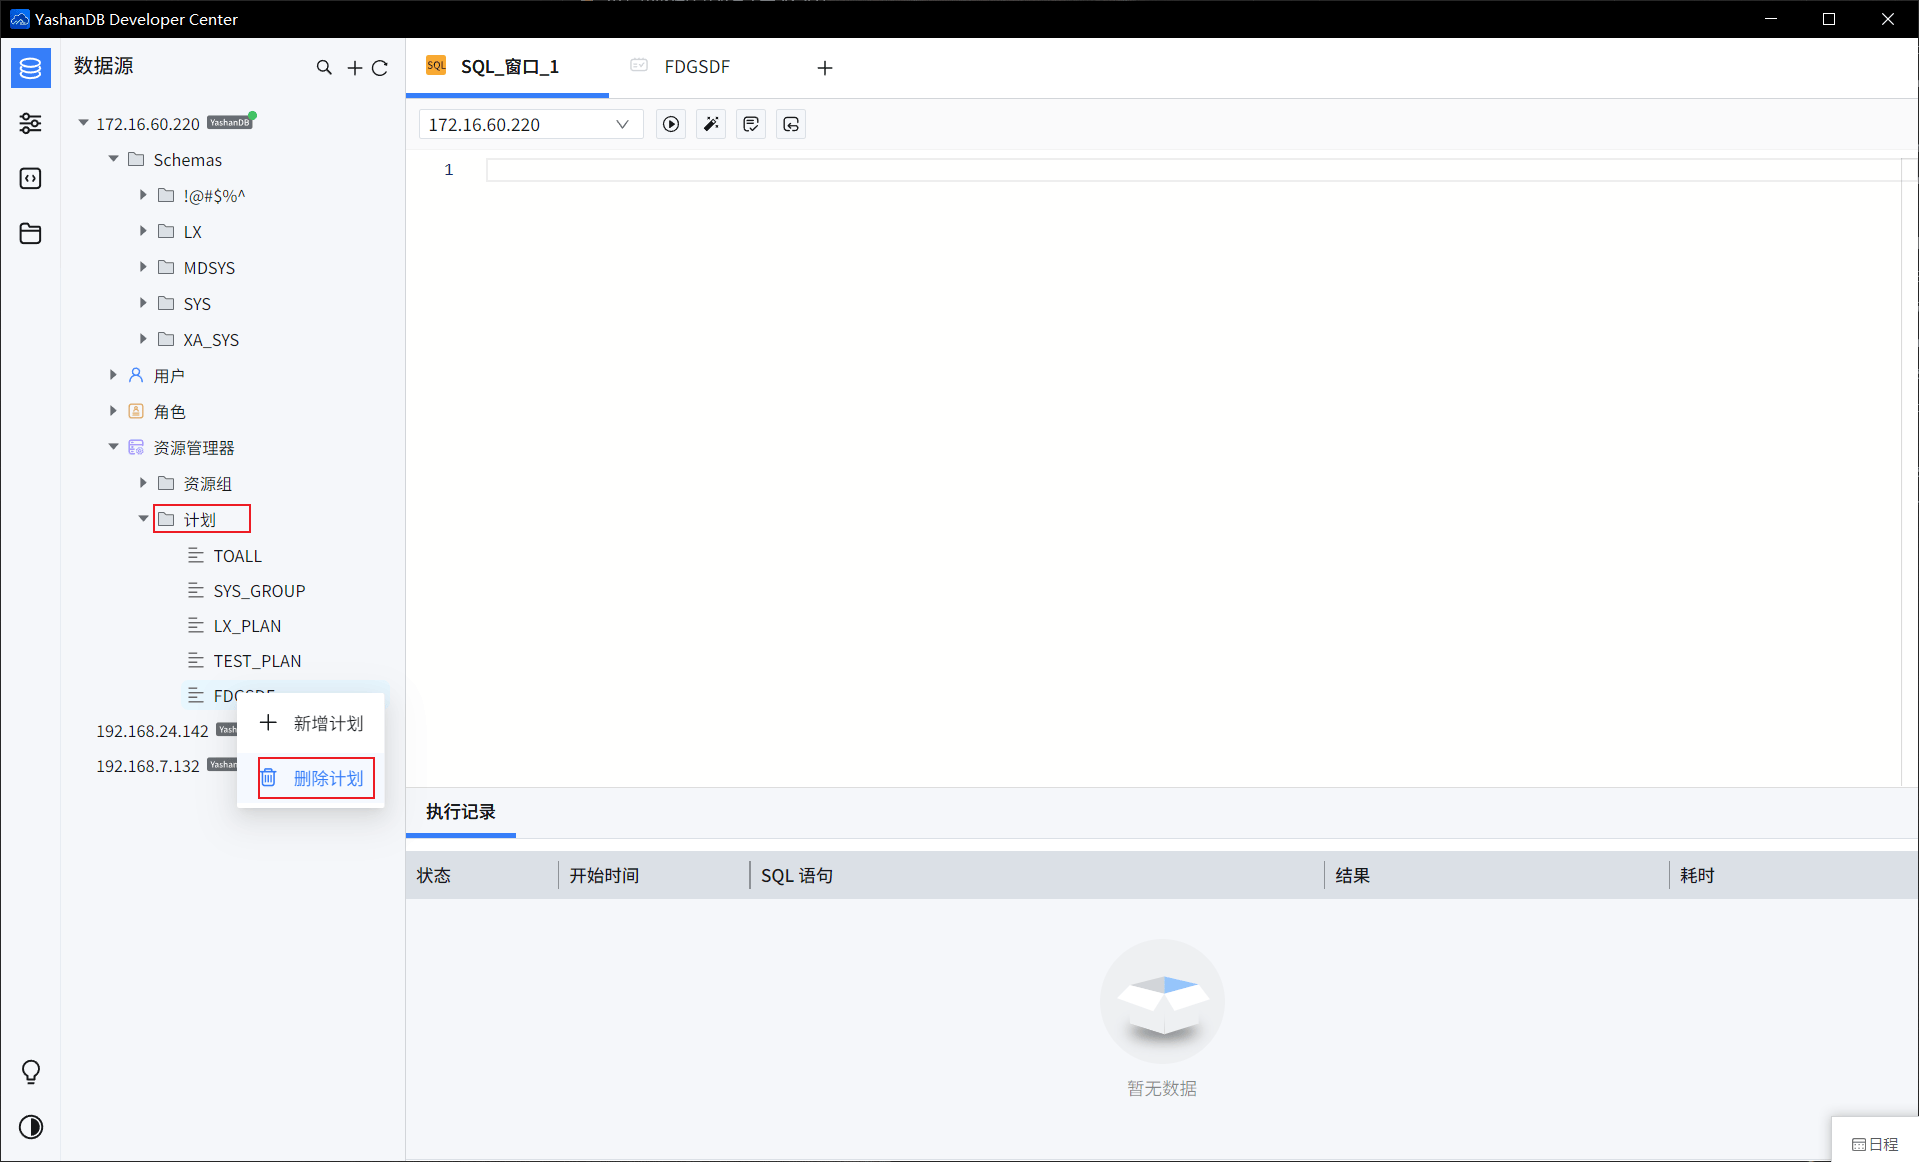Open the code brackets icon in sidebar
This screenshot has width=1919, height=1162.
(30, 178)
